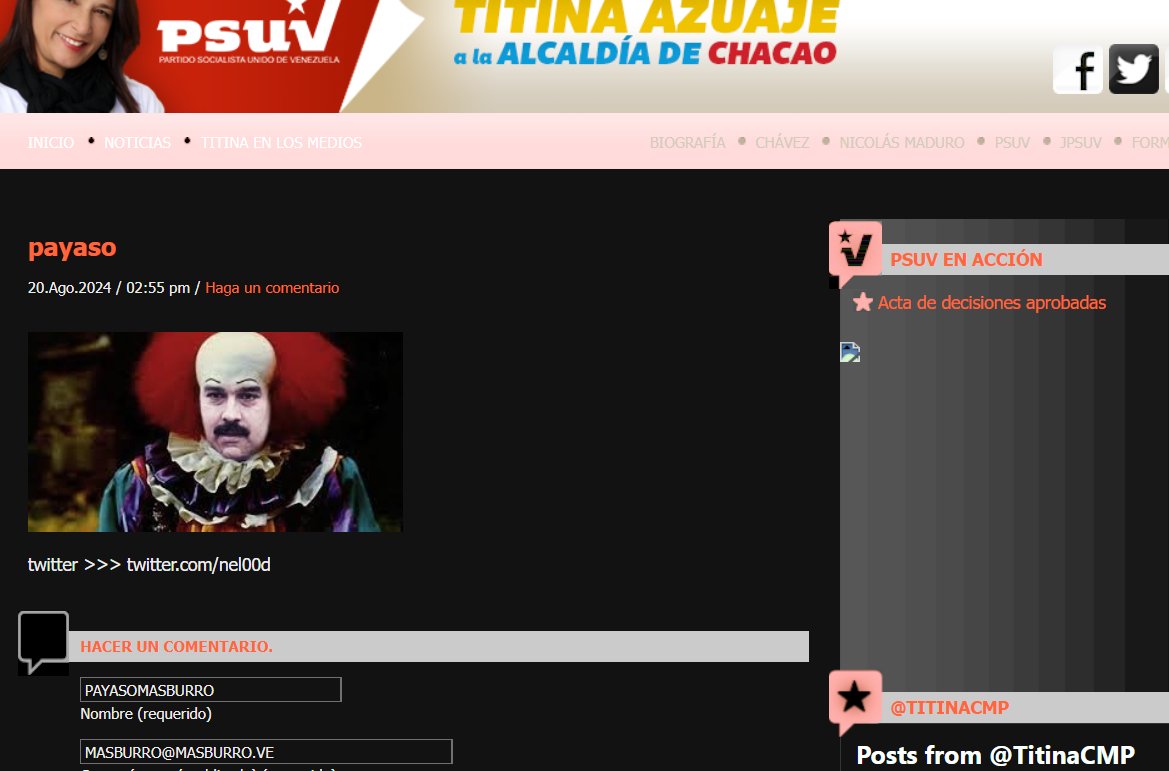Open the CHÁVEZ menu item
Image resolution: width=1169 pixels, height=771 pixels.
[x=782, y=142]
